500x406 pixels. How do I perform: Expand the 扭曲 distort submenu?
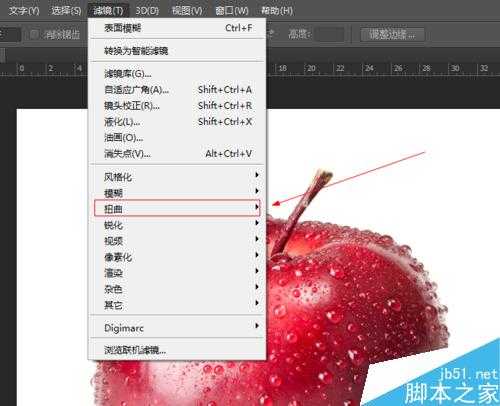tap(177, 208)
